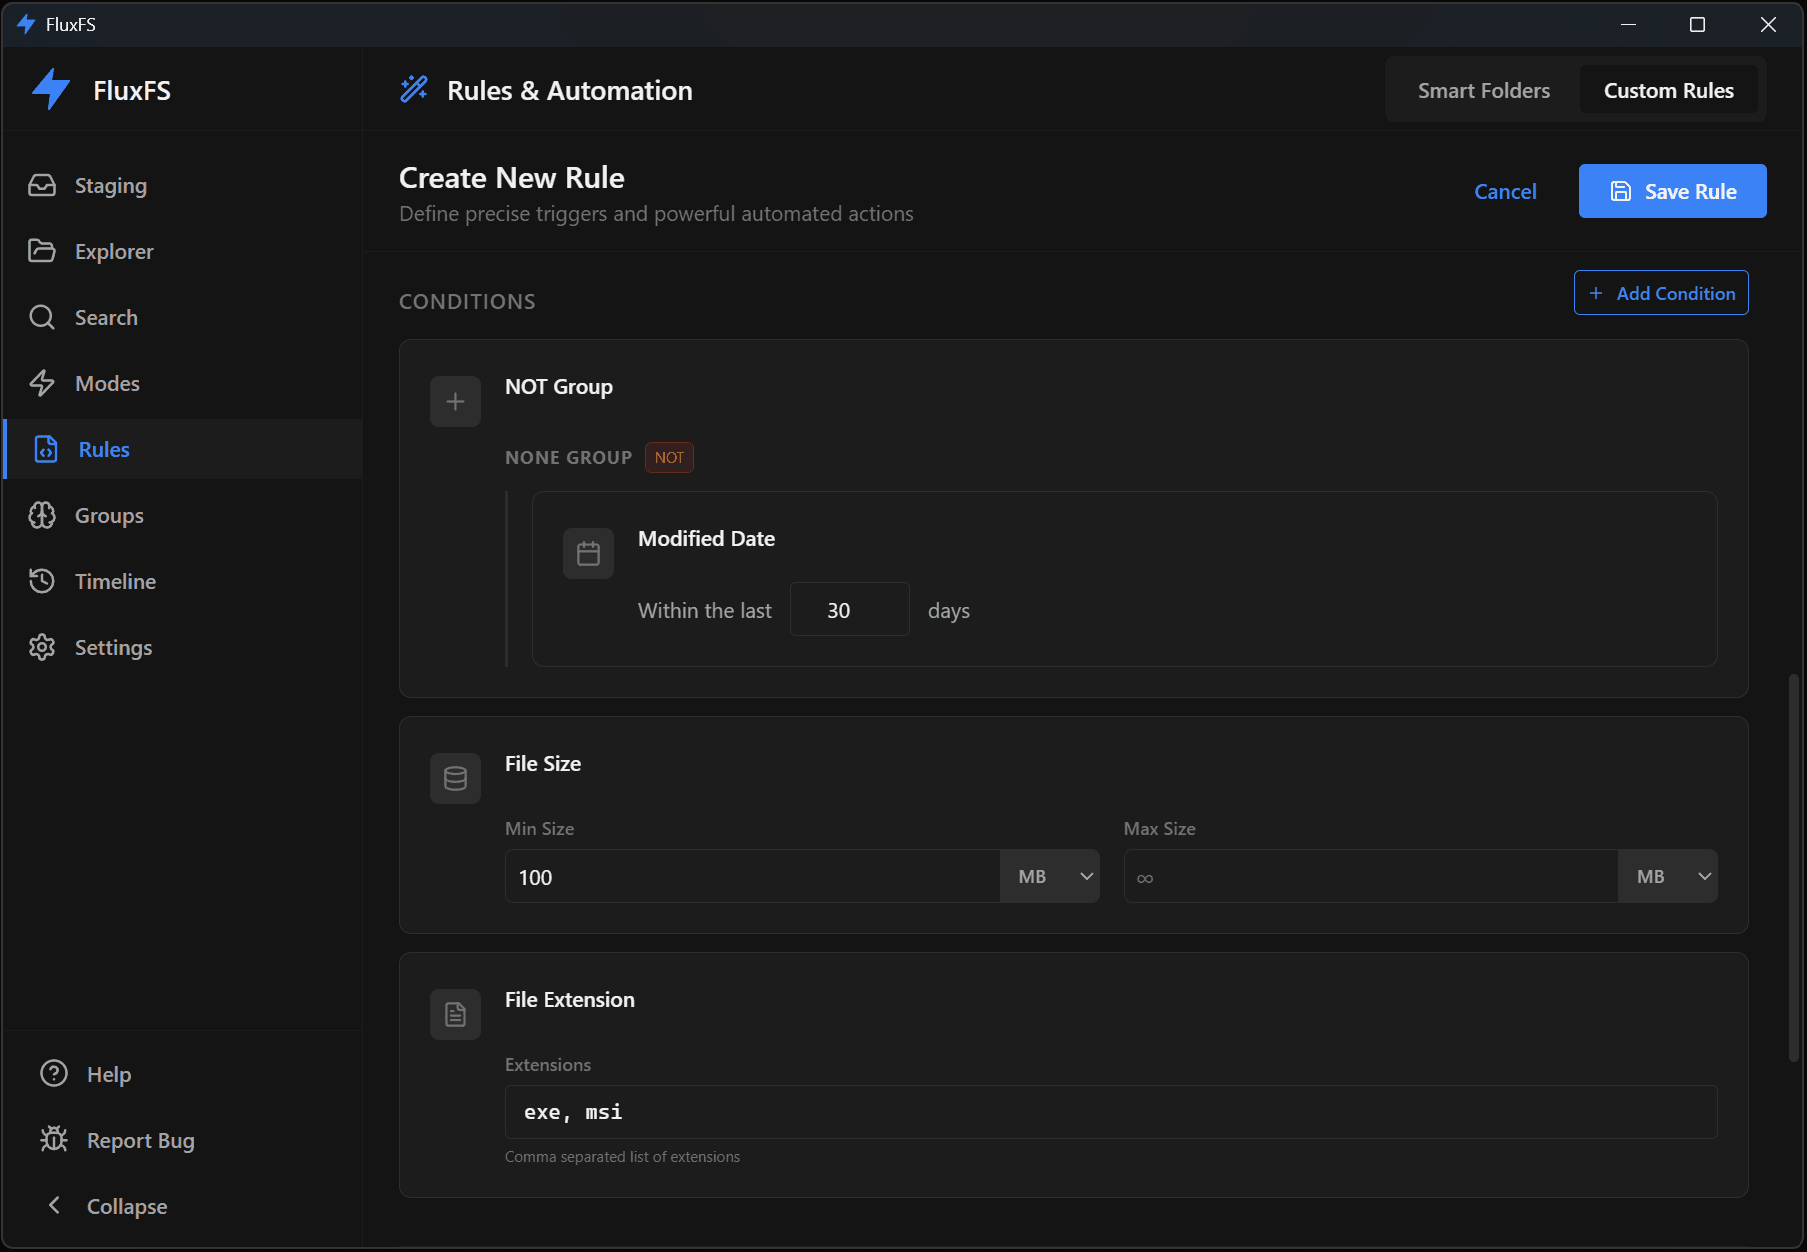Click the plus icon on NOT Group
This screenshot has height=1252, width=1807.
tap(455, 400)
